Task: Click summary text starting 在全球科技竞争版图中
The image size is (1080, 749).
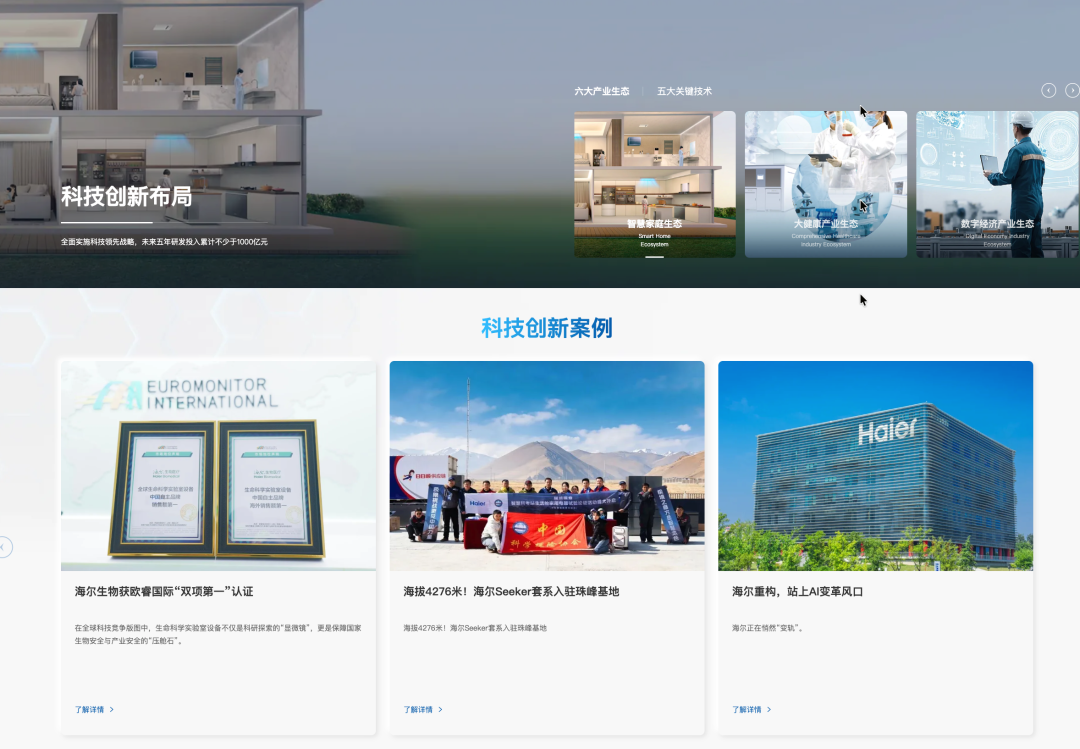Action: tap(218, 634)
